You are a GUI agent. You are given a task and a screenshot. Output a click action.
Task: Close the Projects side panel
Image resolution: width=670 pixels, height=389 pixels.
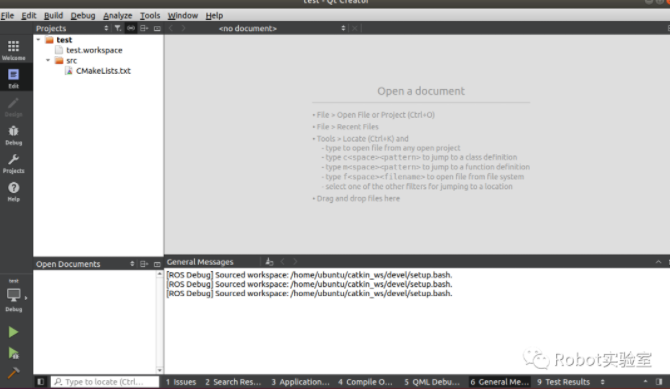(157, 28)
